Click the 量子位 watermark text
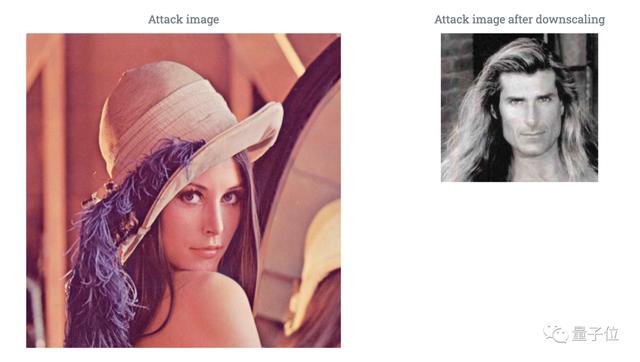Viewport: 640px width, 362px height. coord(596,334)
